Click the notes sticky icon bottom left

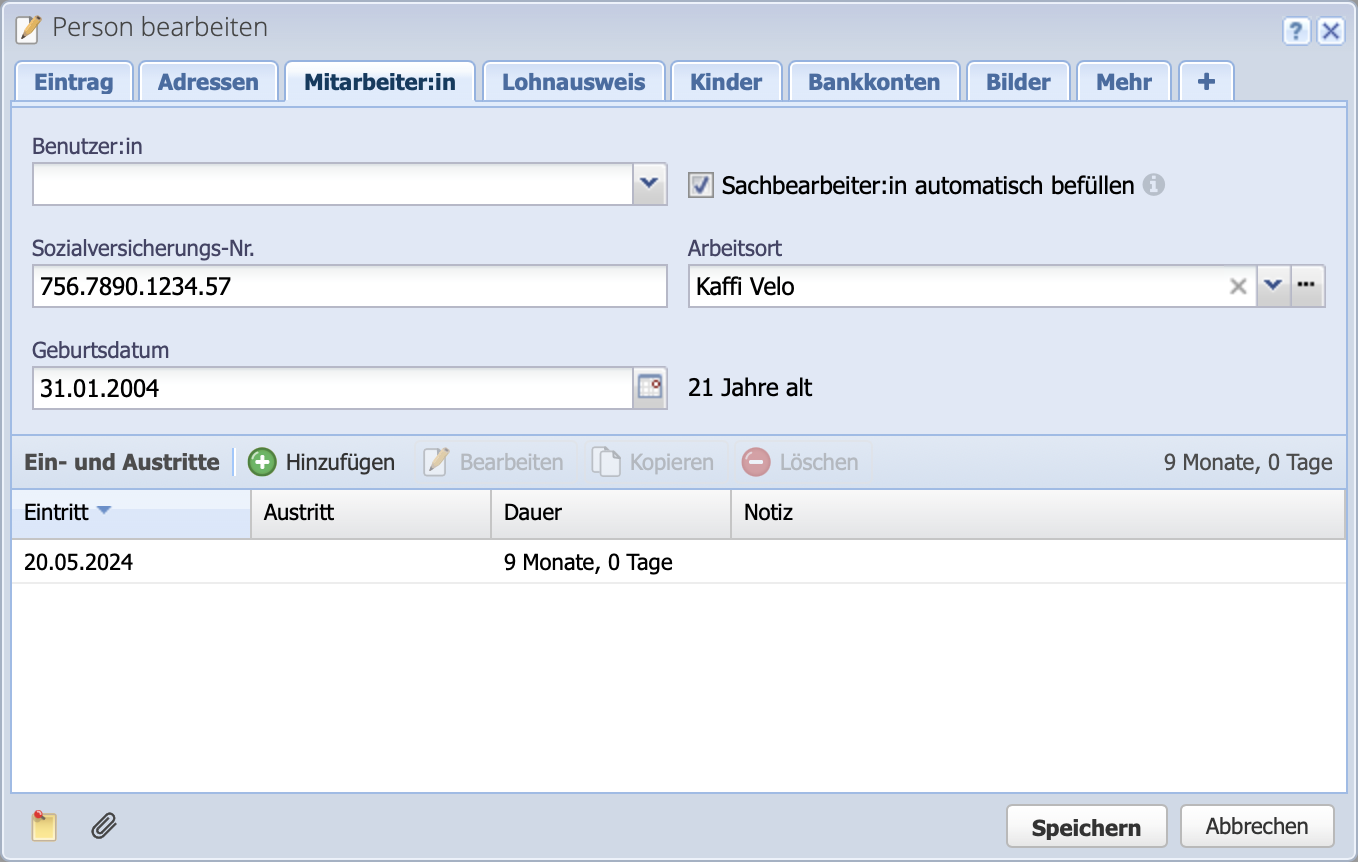[x=45, y=826]
